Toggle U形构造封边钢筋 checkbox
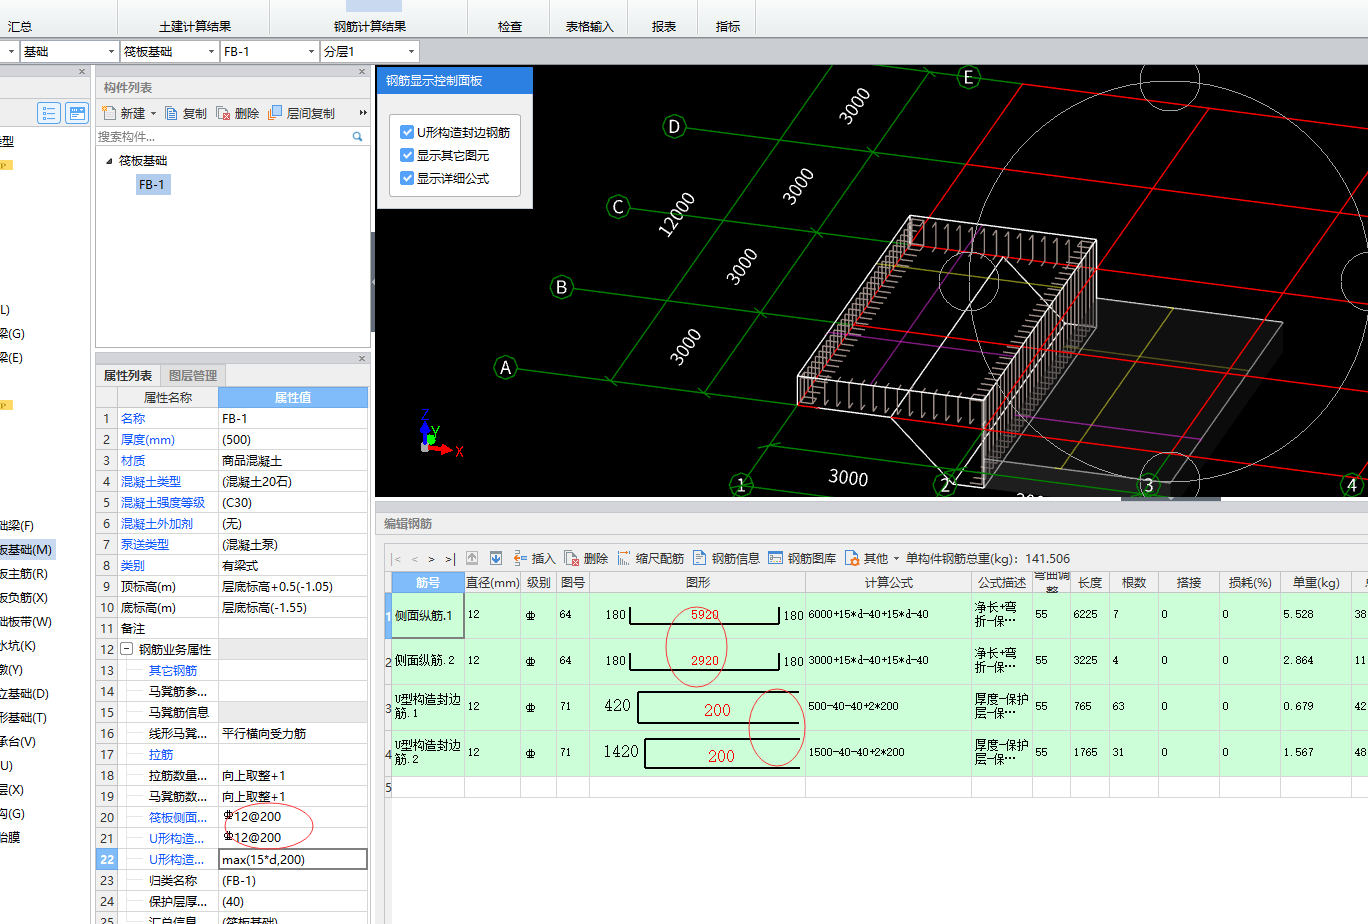Image resolution: width=1368 pixels, height=924 pixels. pos(407,132)
